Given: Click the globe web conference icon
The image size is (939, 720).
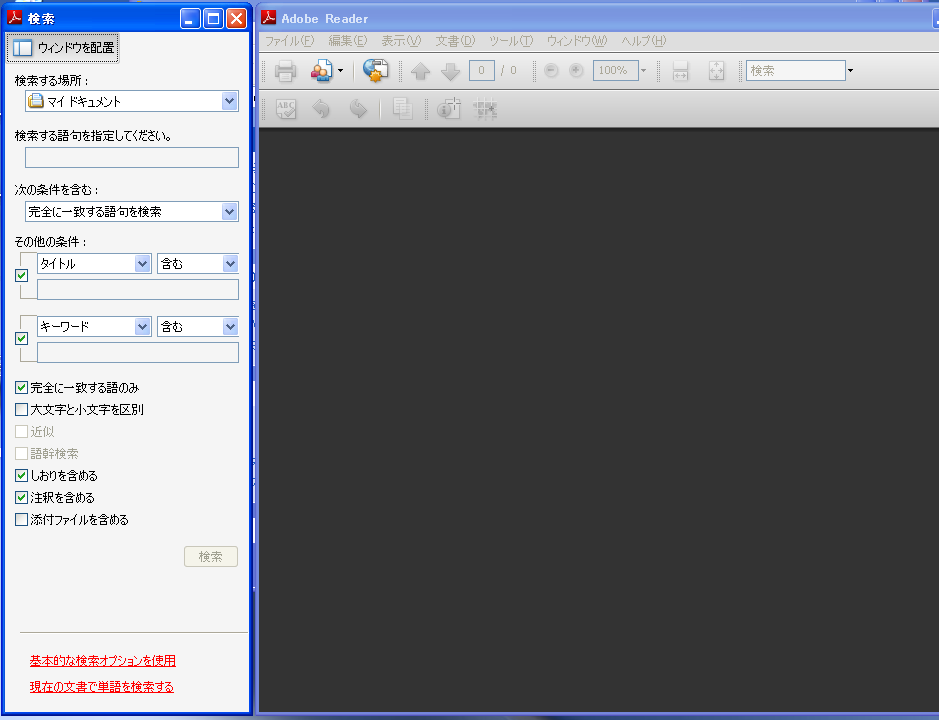Looking at the screenshot, I should click(x=375, y=71).
